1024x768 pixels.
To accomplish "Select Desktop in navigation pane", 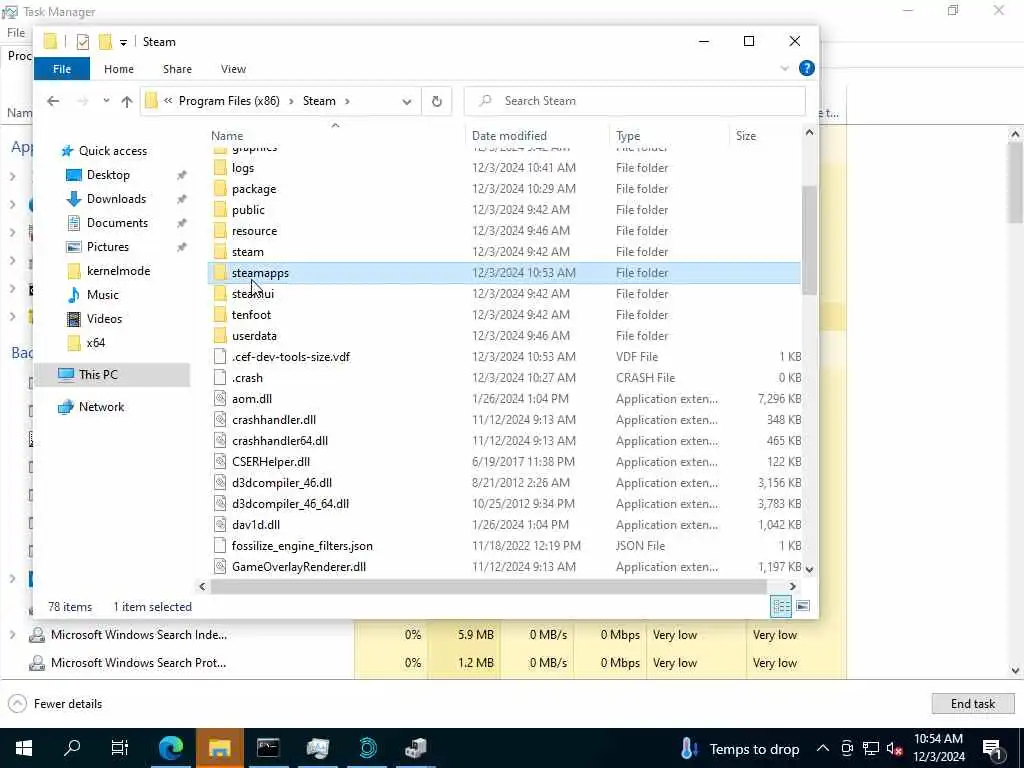I will [108, 175].
